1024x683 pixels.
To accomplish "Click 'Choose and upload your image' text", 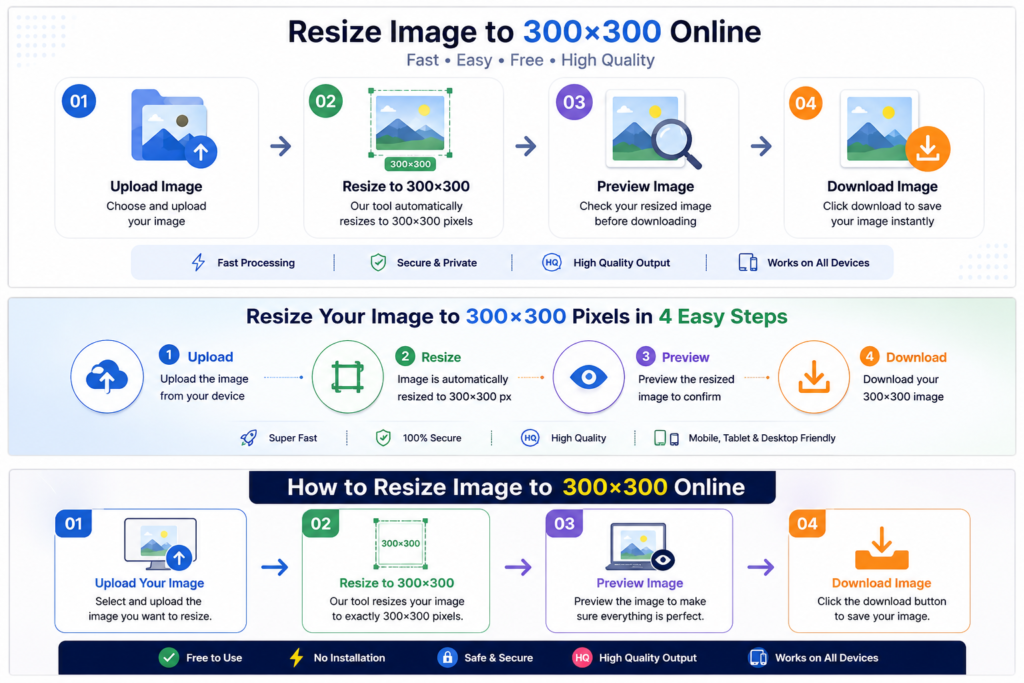I will pyautogui.click(x=156, y=214).
